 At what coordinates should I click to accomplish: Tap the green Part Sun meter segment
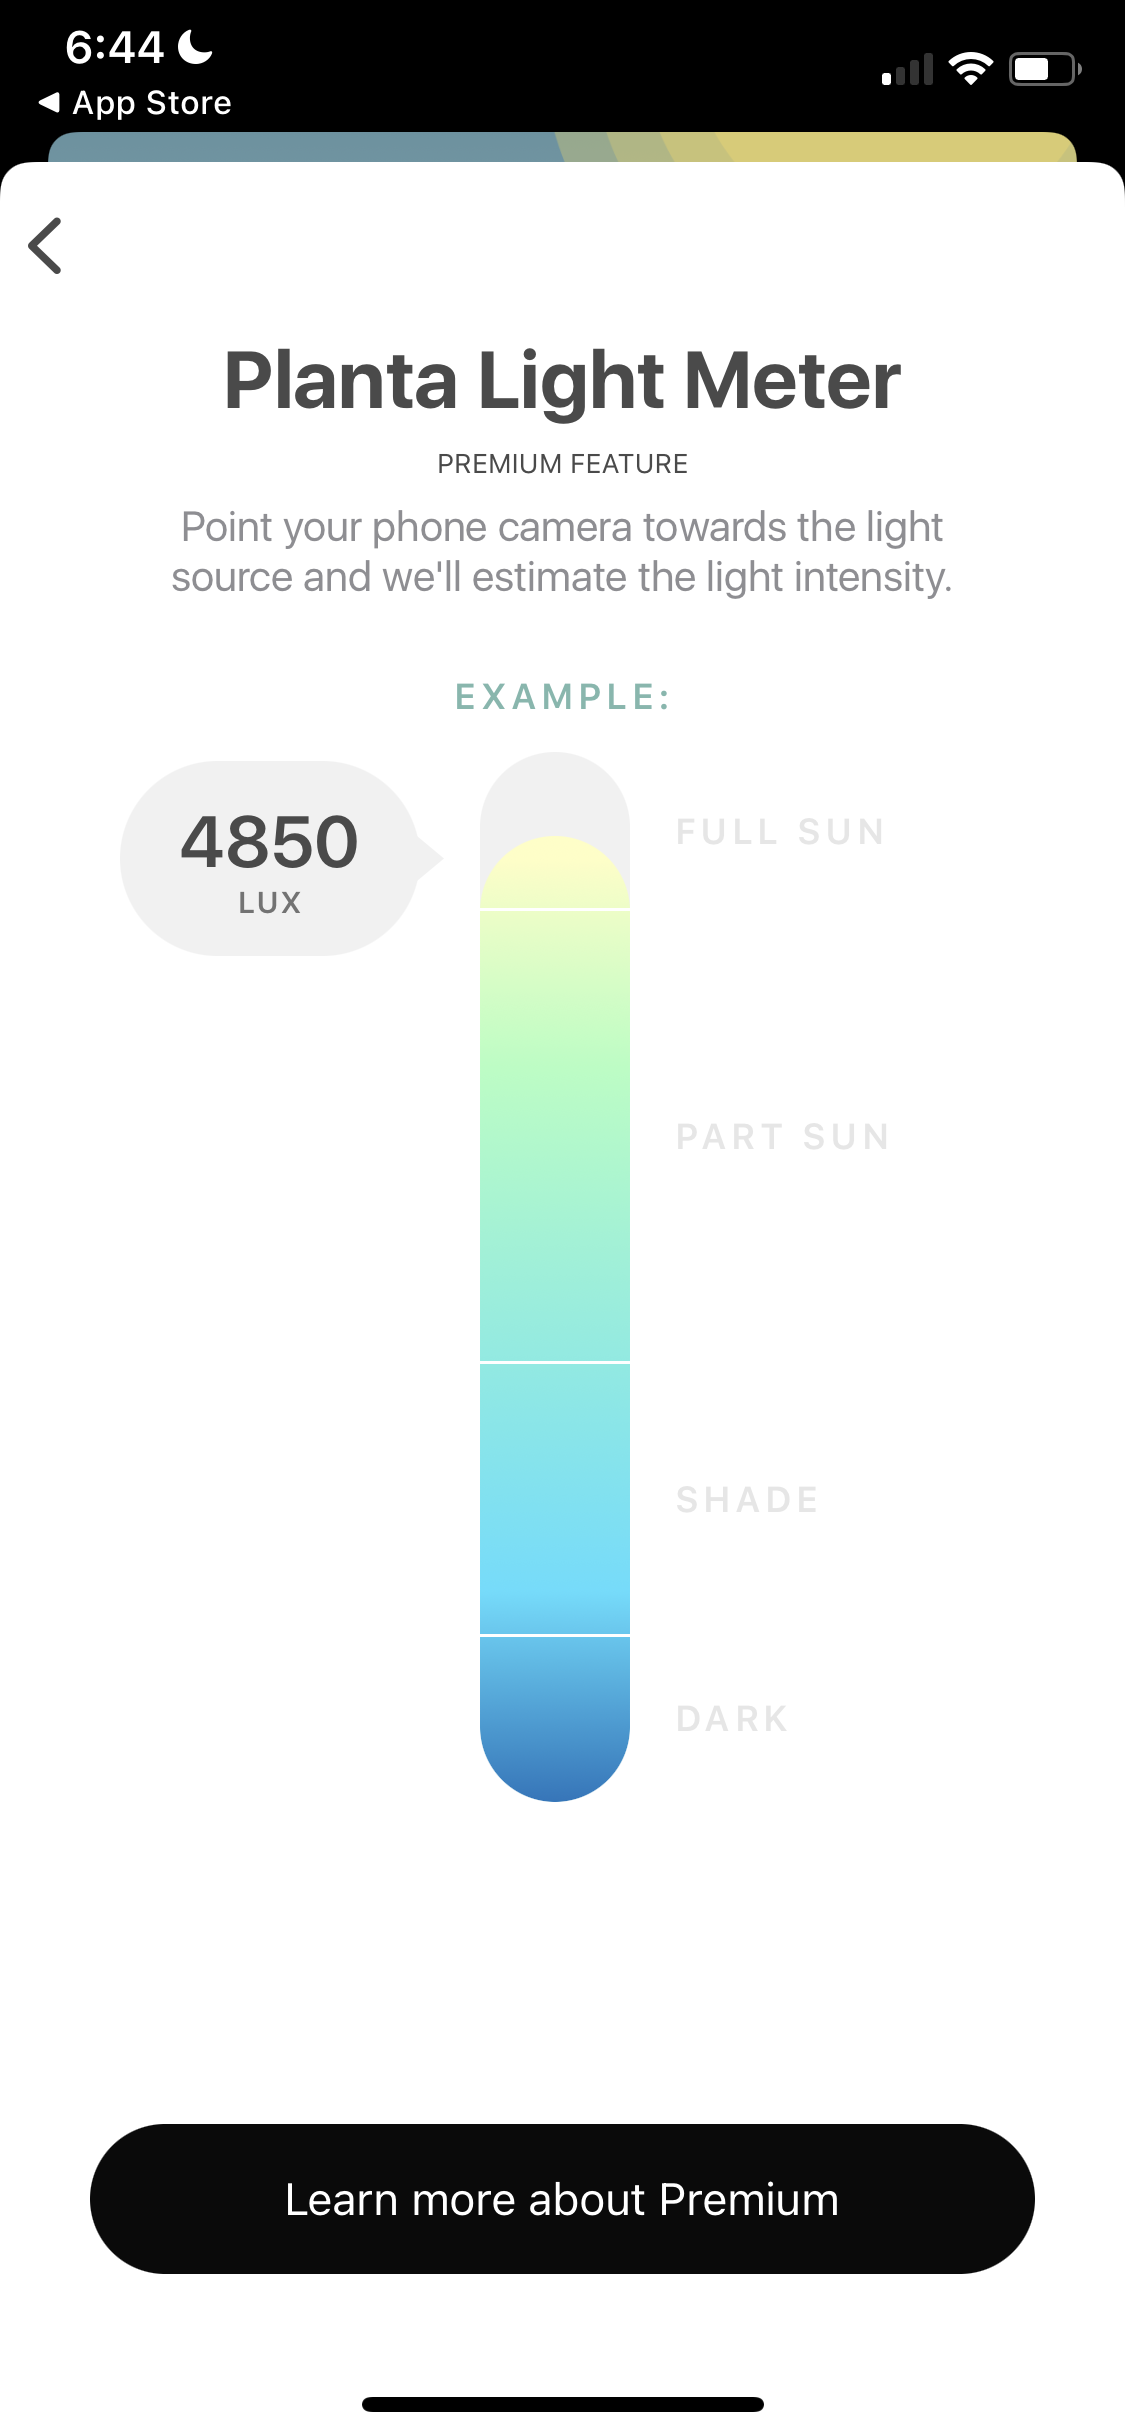(555, 1135)
